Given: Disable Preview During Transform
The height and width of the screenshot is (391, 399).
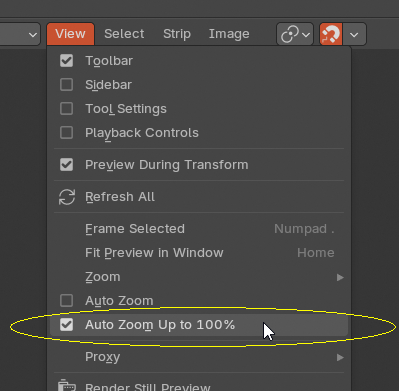Looking at the screenshot, I should (x=66, y=165).
